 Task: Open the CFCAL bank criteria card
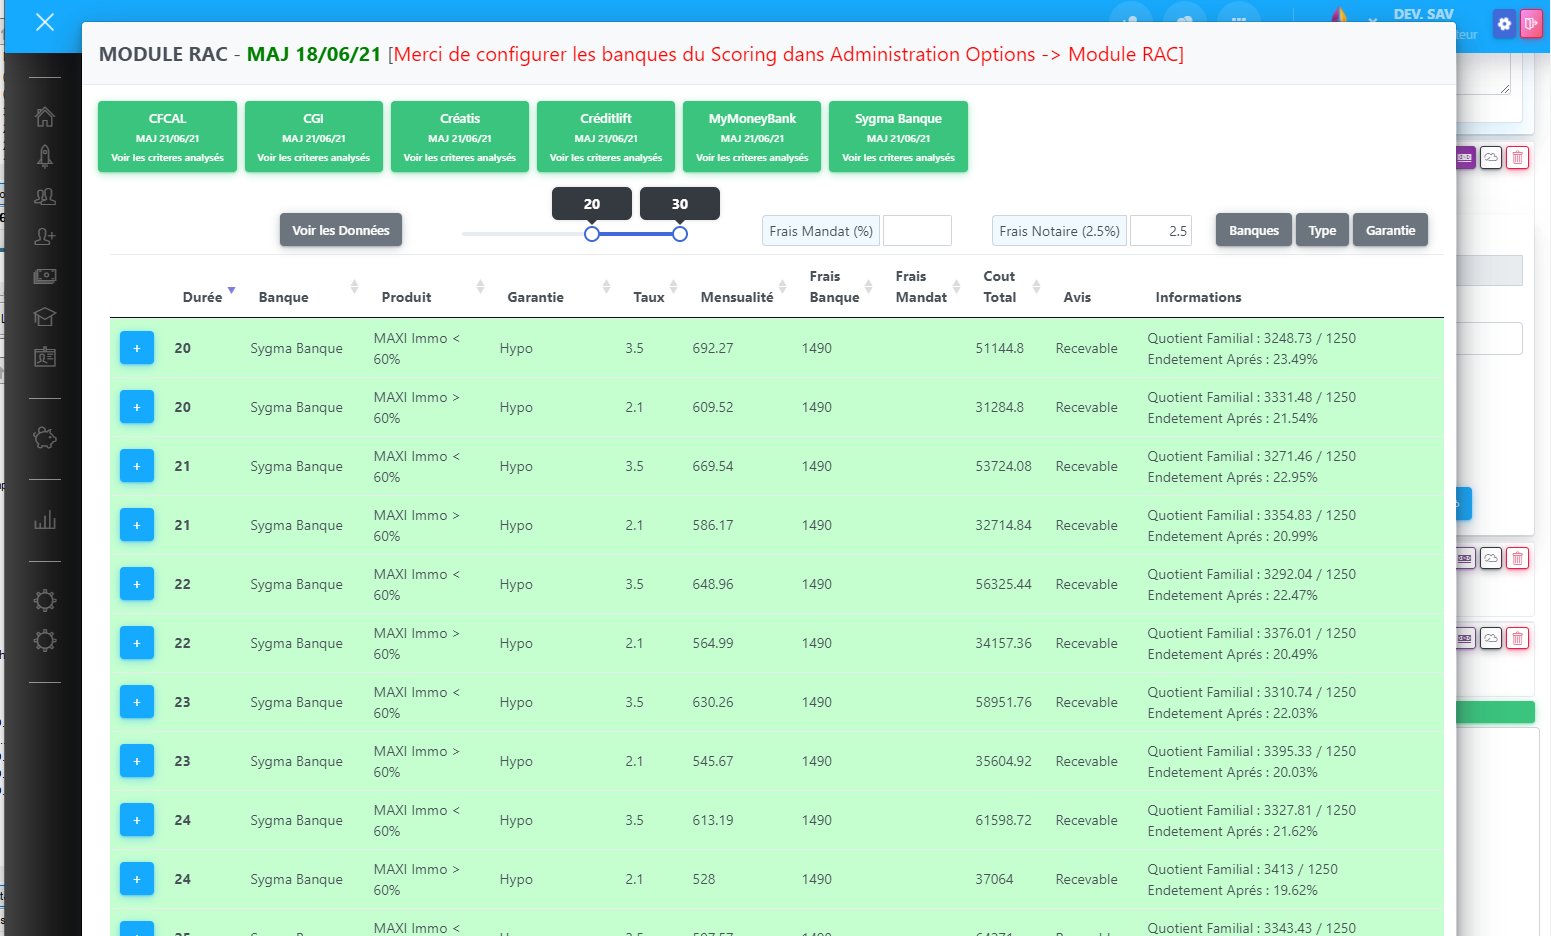pos(167,137)
